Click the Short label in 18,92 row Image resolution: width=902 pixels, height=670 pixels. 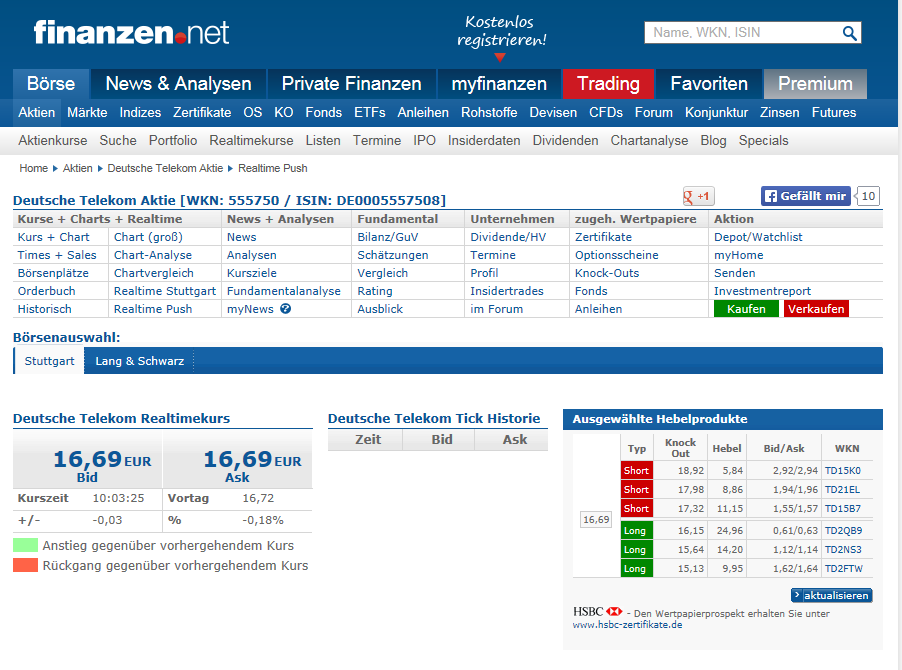[637, 470]
